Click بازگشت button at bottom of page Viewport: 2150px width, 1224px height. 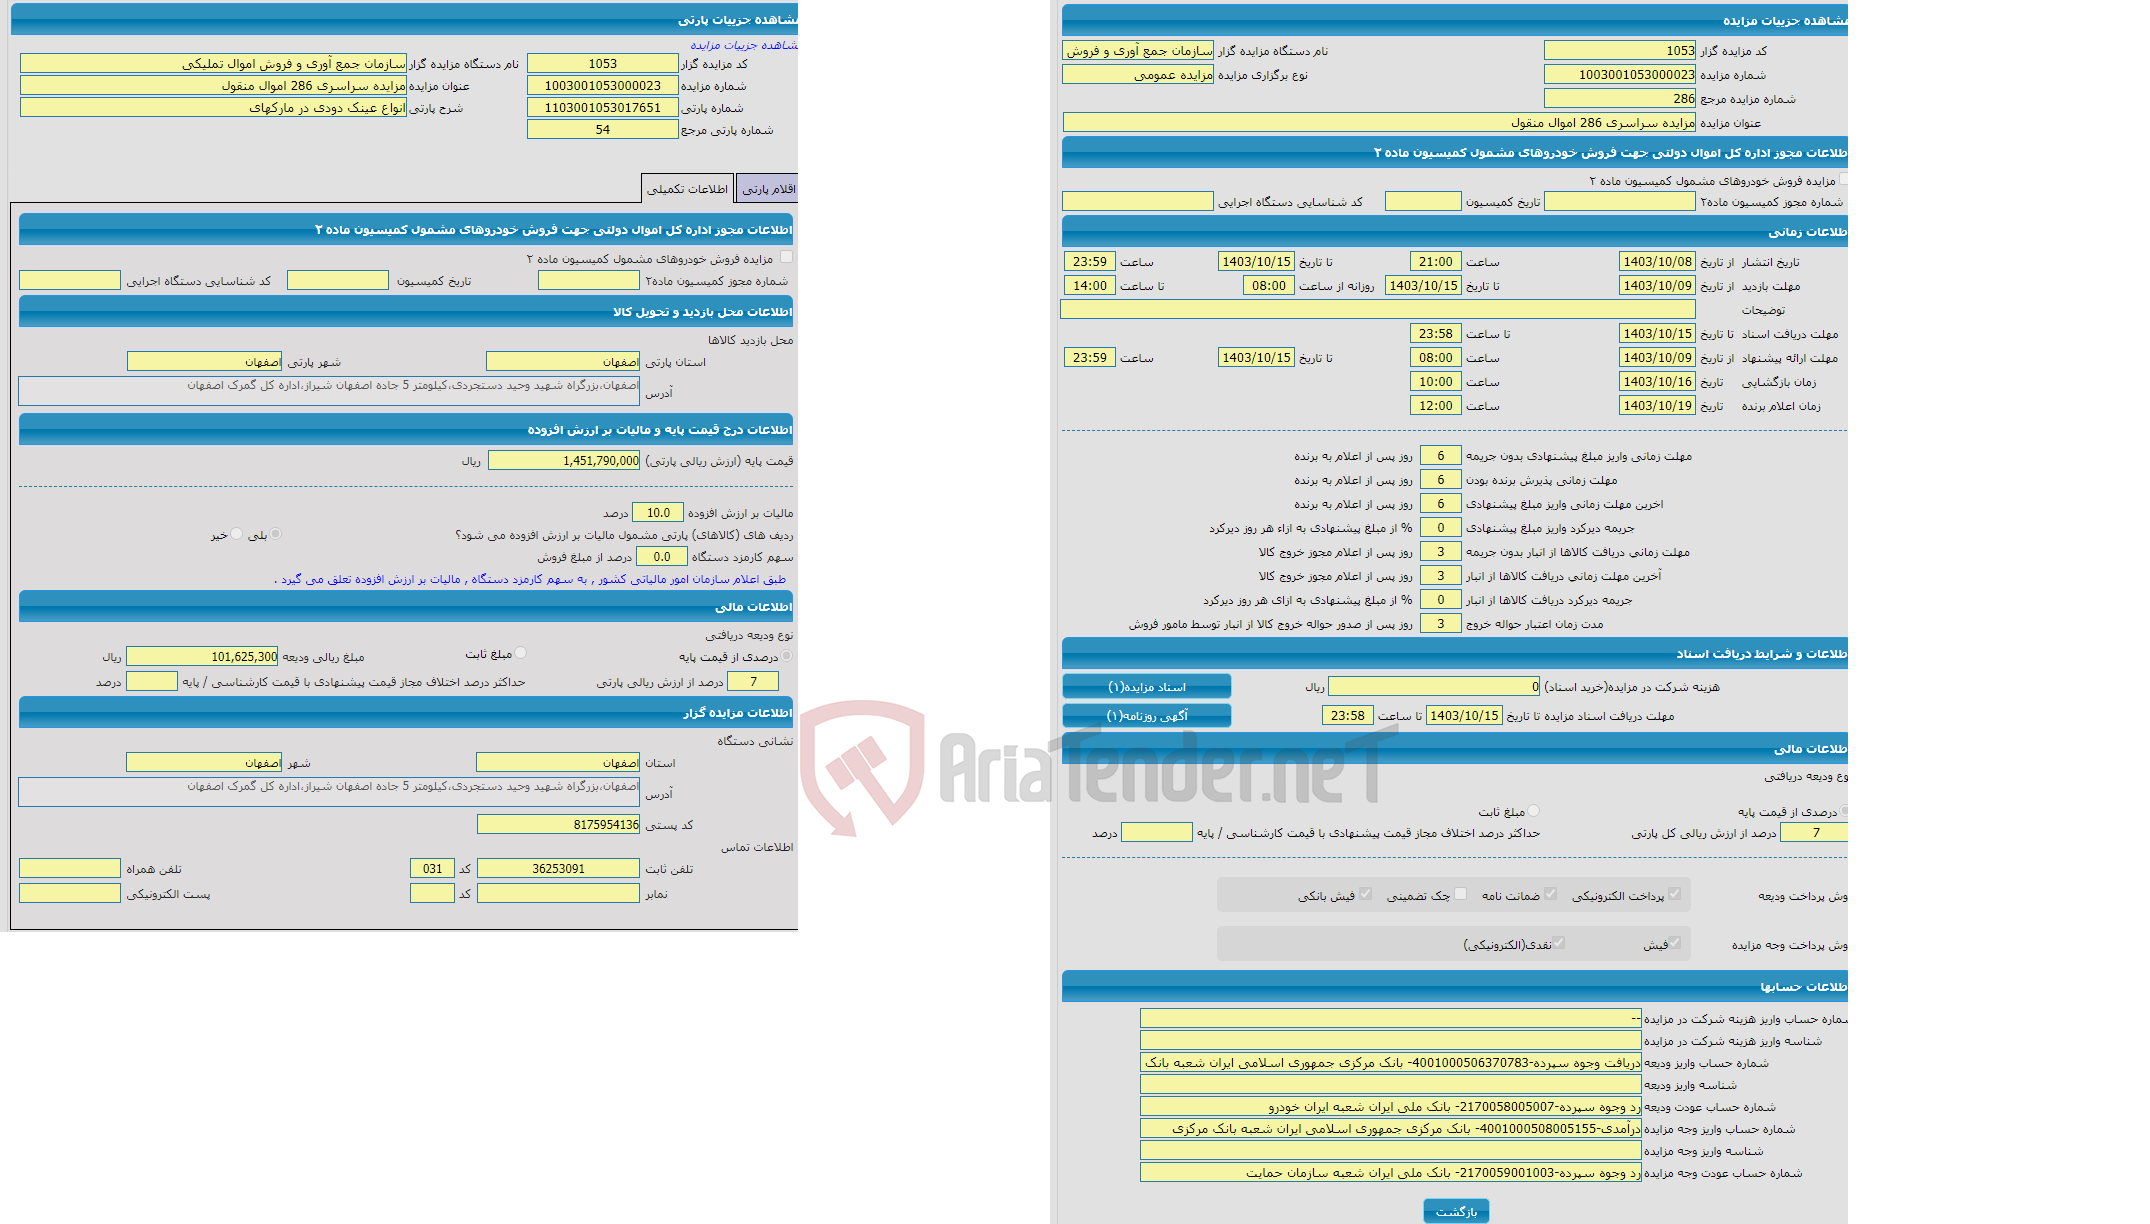coord(1459,1208)
